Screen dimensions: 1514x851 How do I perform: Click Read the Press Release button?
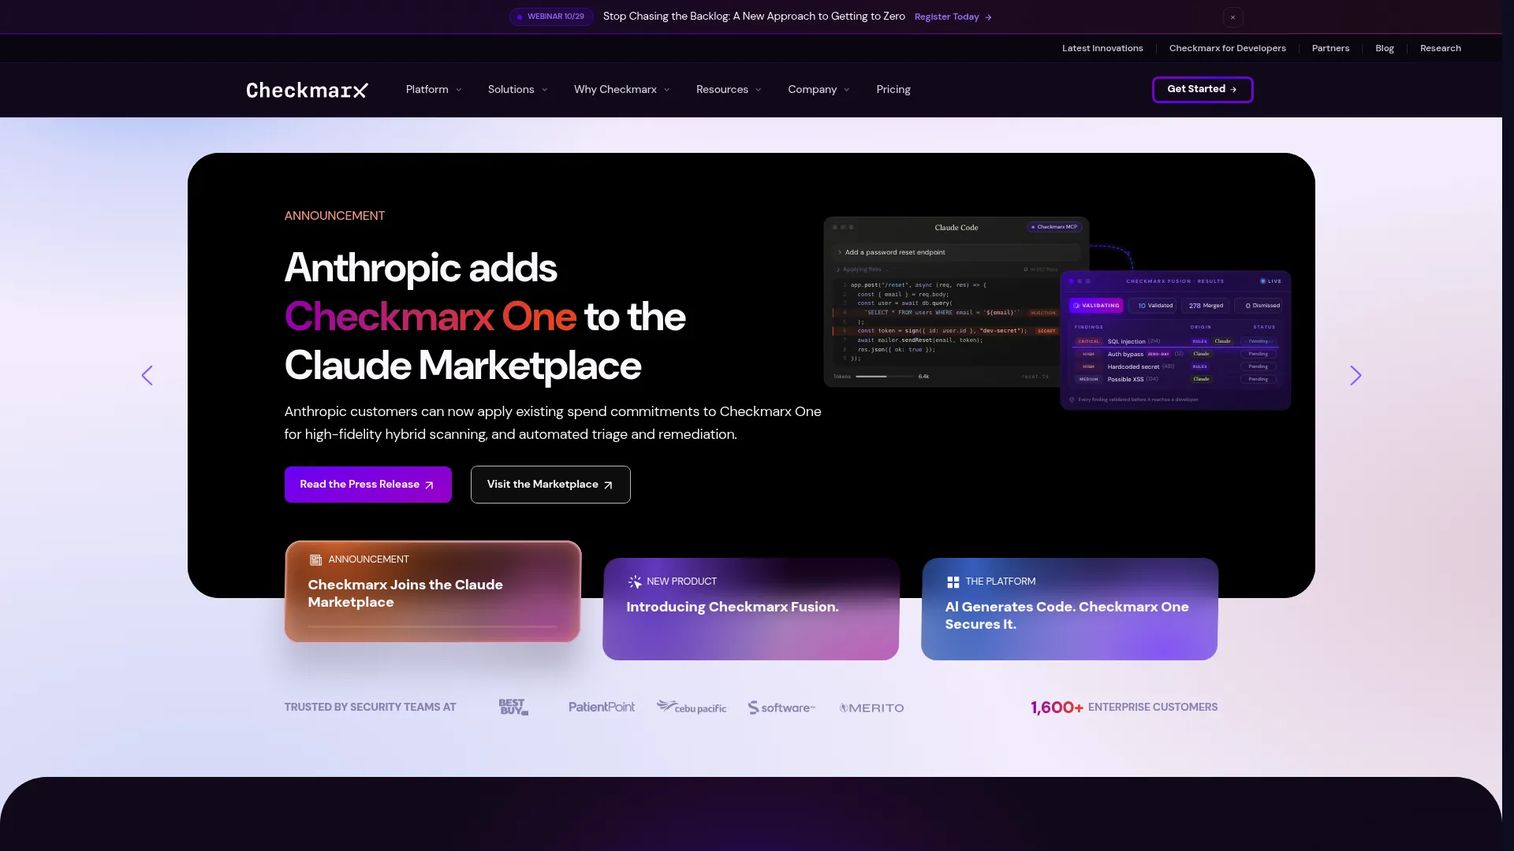pos(368,484)
